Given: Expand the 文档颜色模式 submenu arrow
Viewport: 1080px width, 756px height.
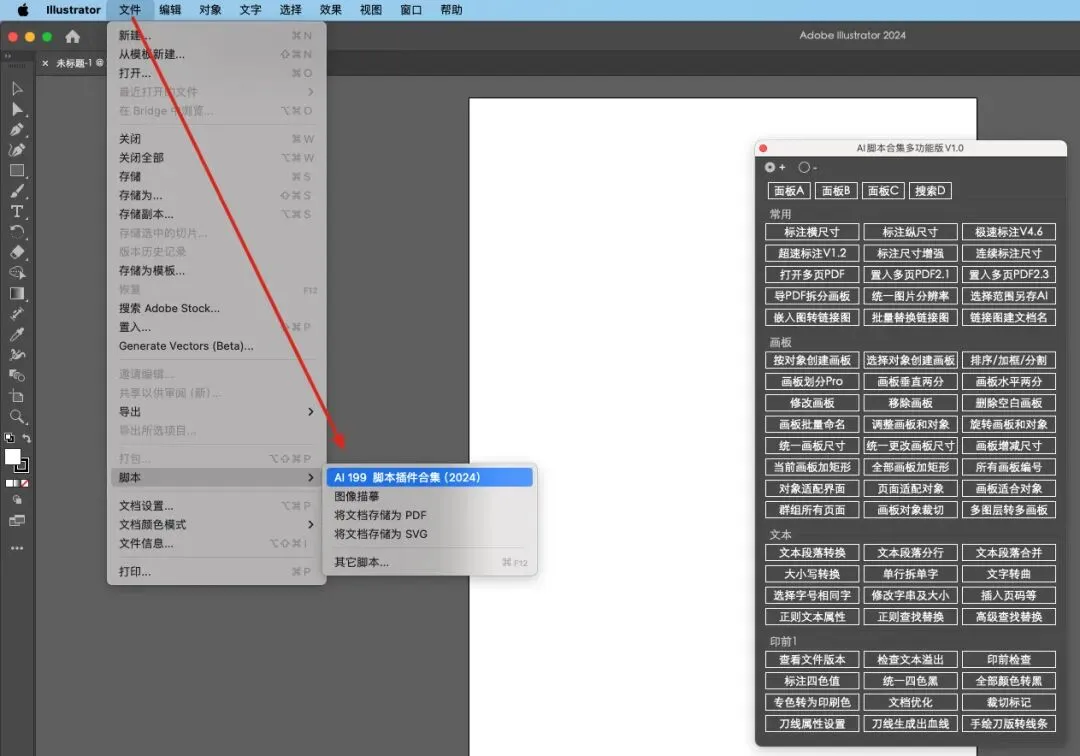Looking at the screenshot, I should click(311, 525).
